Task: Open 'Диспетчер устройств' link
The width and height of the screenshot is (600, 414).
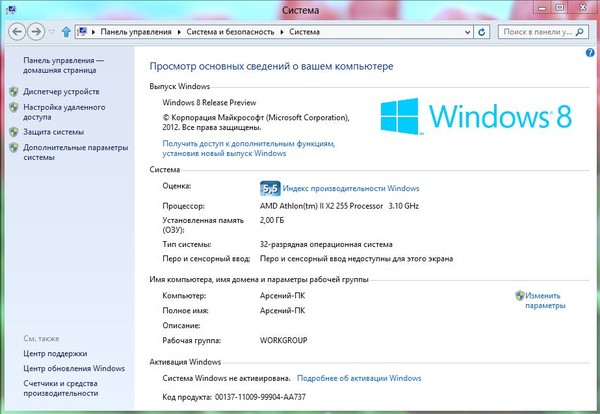Action: [61, 91]
